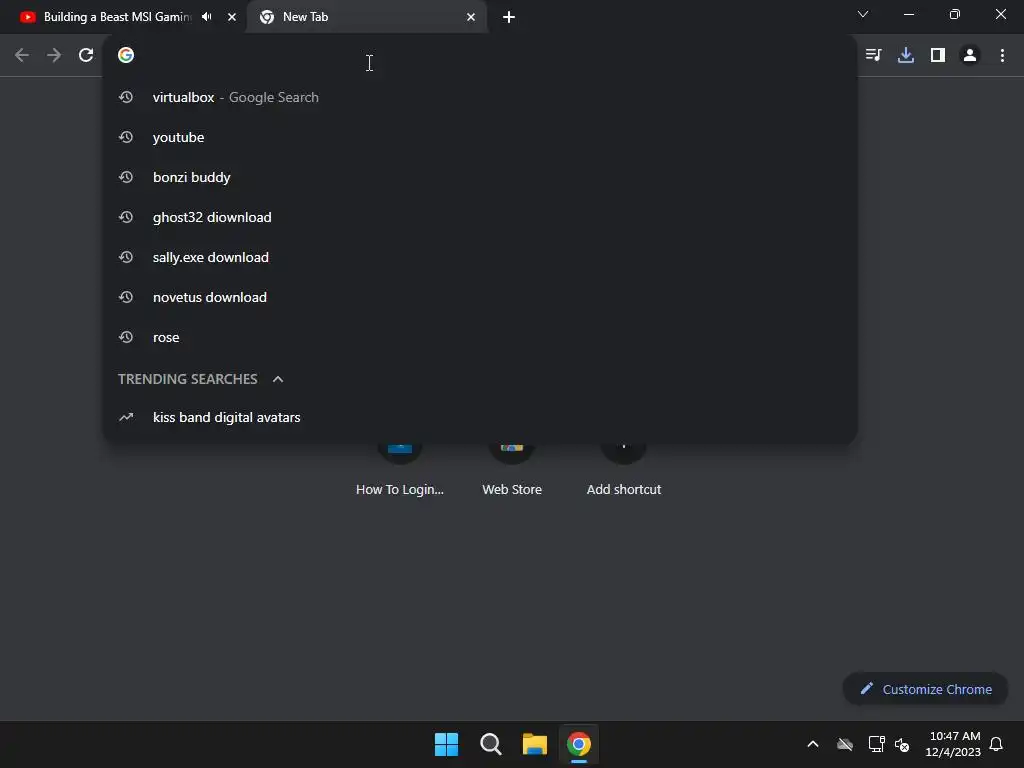The image size is (1024, 768).
Task: Open the clock showing 10:47 AM
Action: point(953,744)
